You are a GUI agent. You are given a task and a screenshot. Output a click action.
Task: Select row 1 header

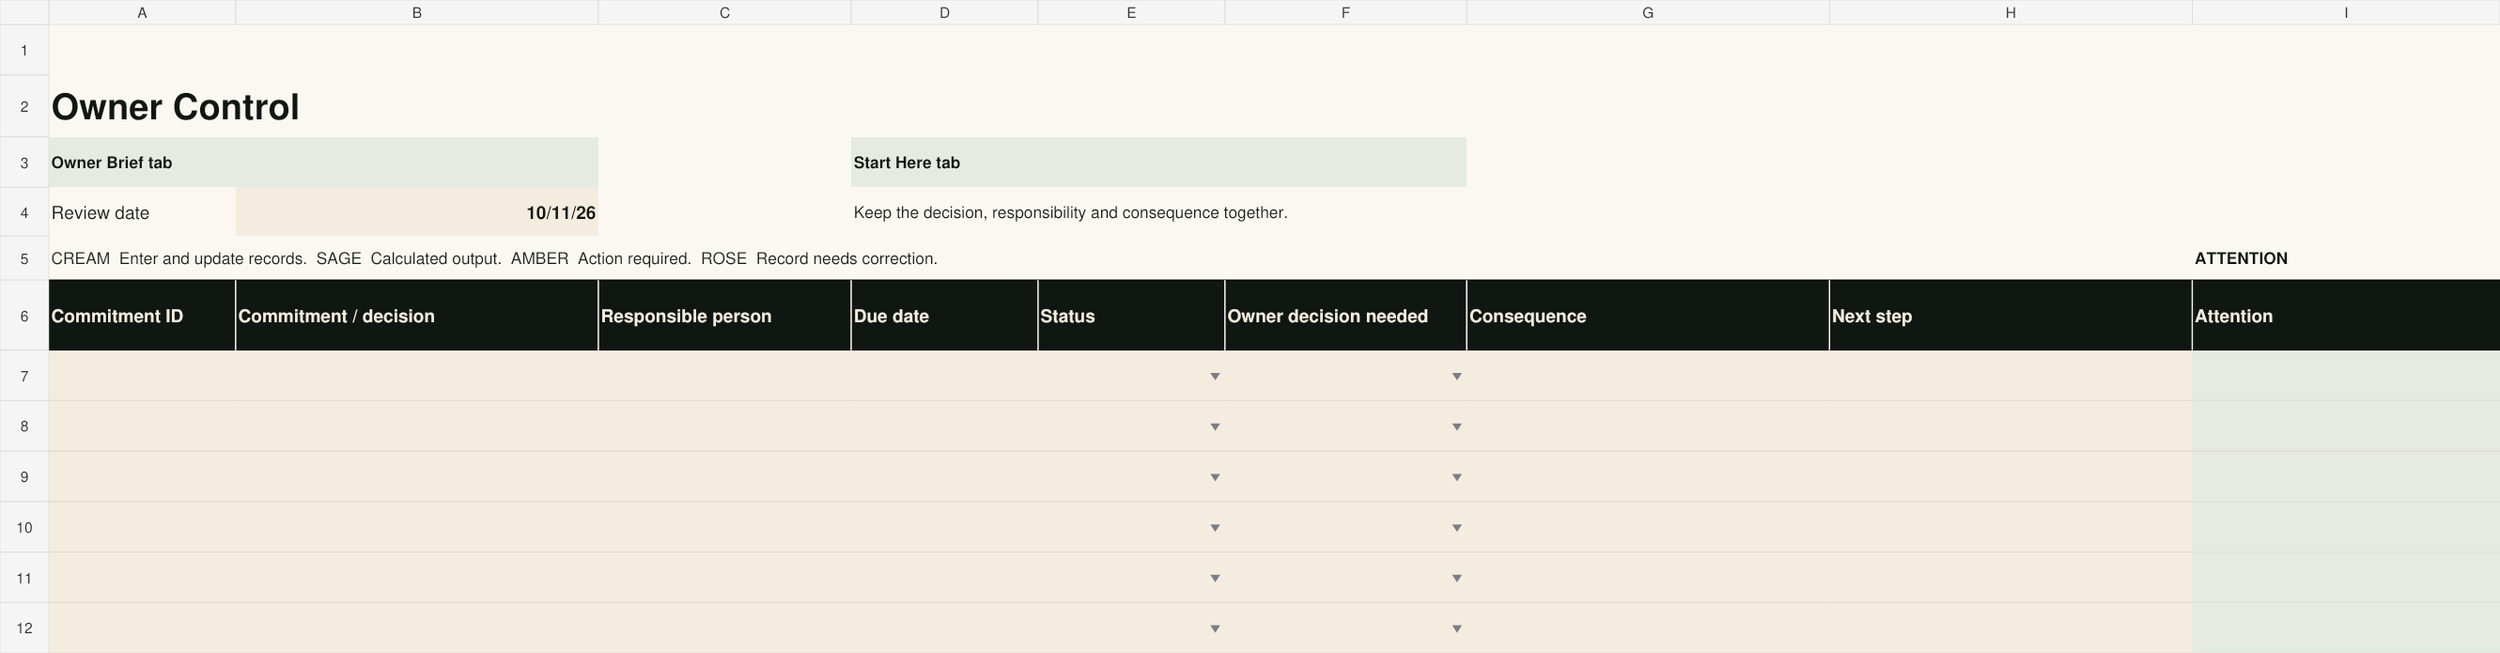click(x=24, y=50)
